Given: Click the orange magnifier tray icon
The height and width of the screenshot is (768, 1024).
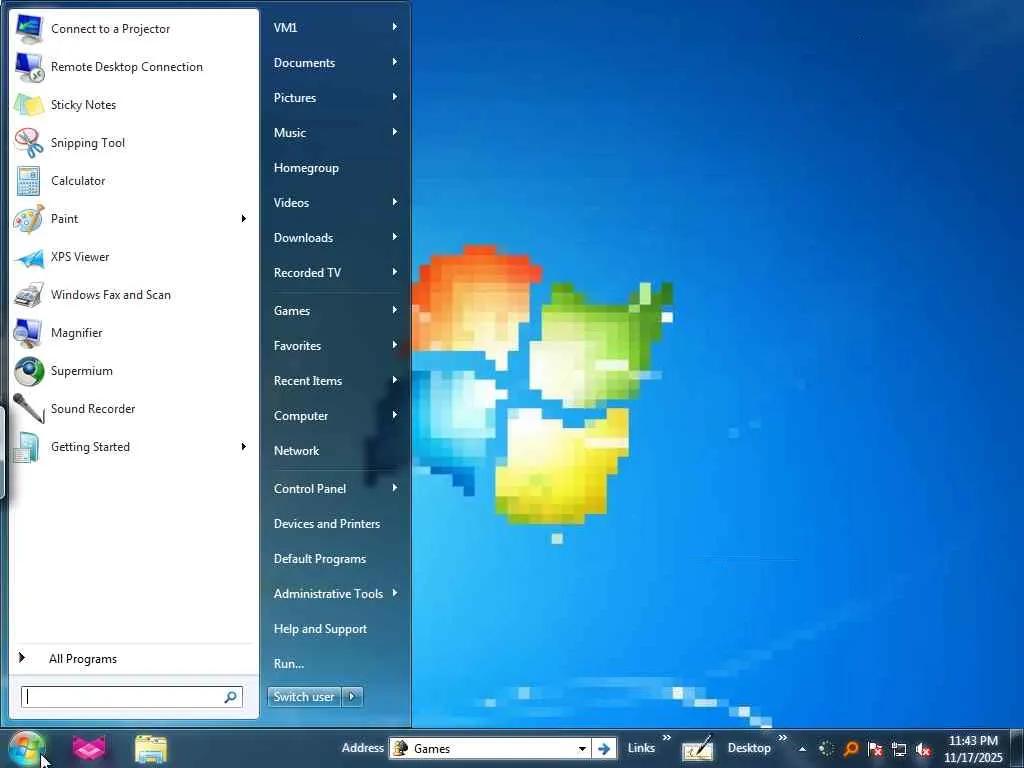Looking at the screenshot, I should (x=850, y=748).
